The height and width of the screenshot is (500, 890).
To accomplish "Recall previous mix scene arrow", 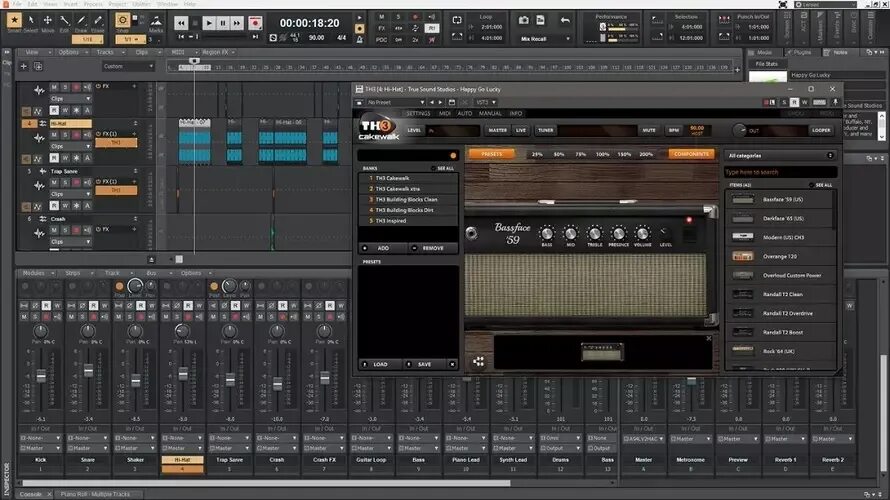I will (565, 20).
